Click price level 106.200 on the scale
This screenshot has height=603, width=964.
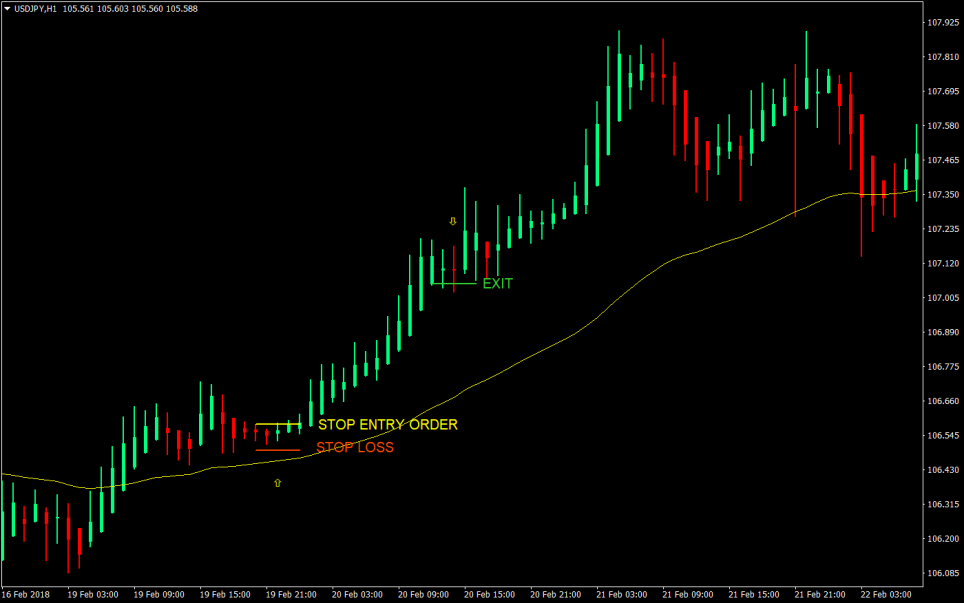click(x=943, y=539)
